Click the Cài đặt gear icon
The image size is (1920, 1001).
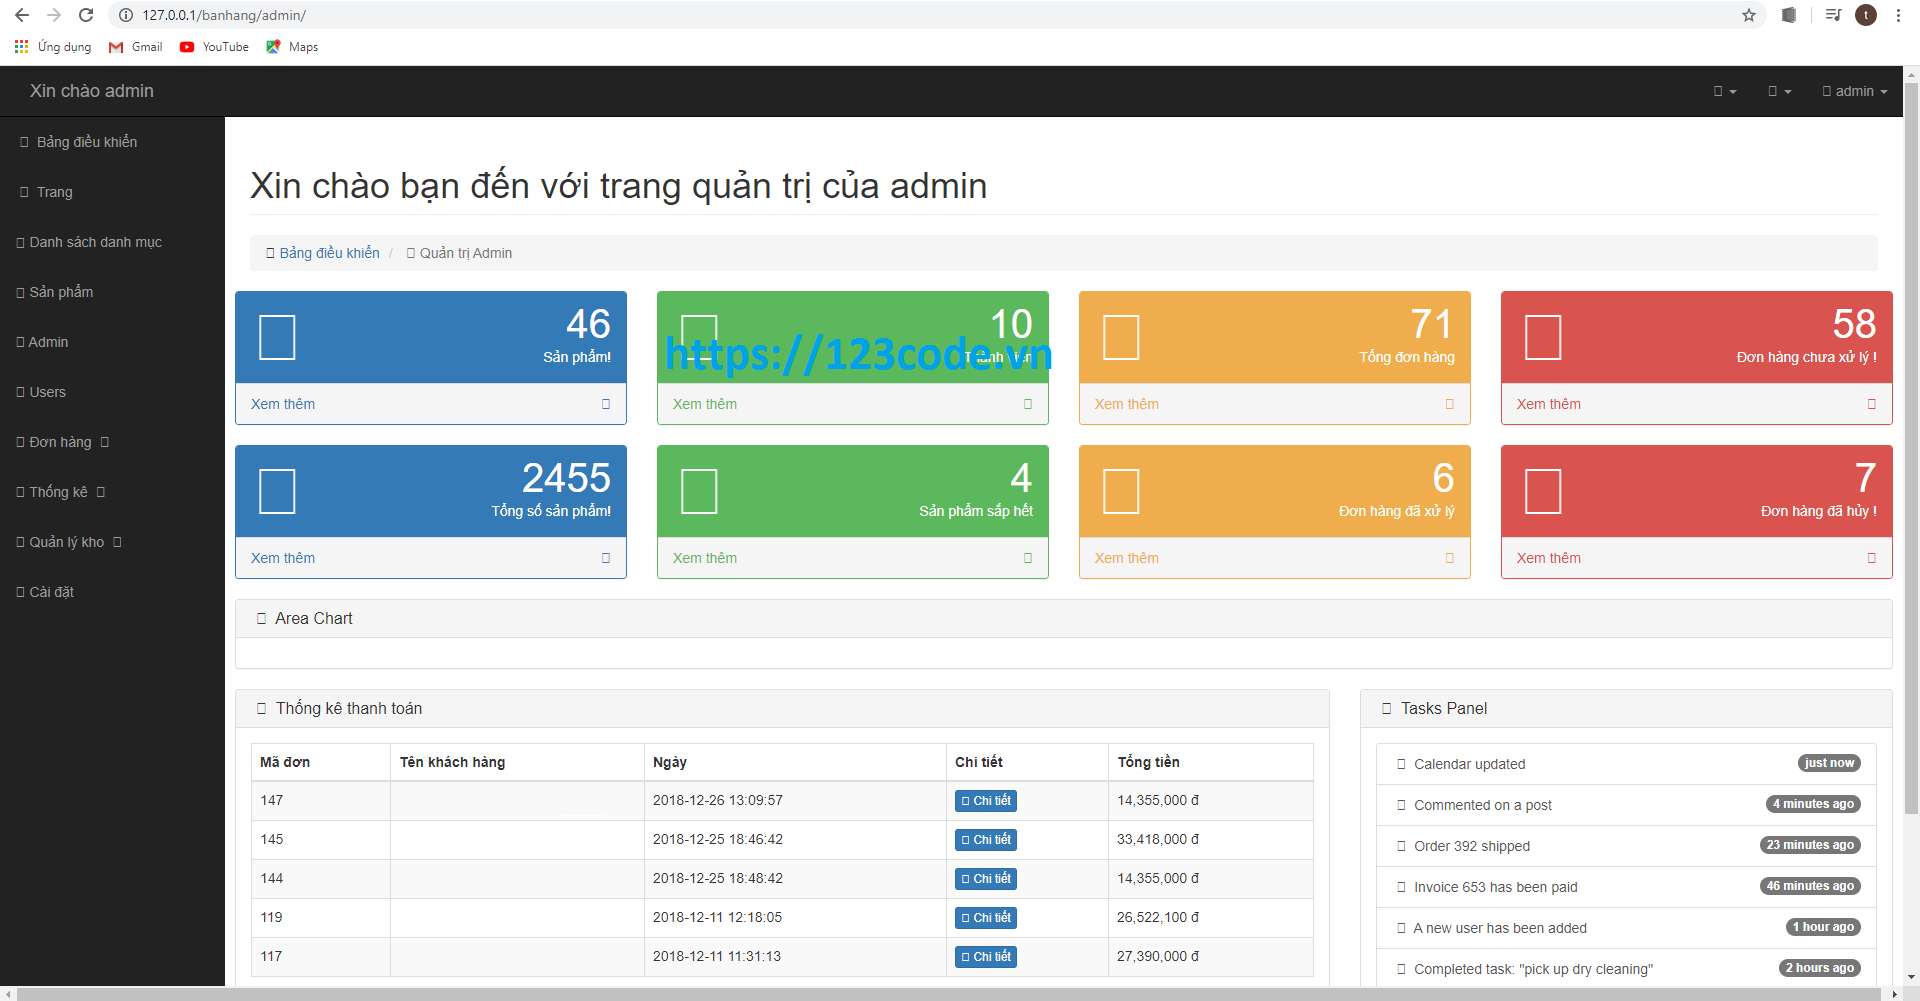pyautogui.click(x=19, y=591)
